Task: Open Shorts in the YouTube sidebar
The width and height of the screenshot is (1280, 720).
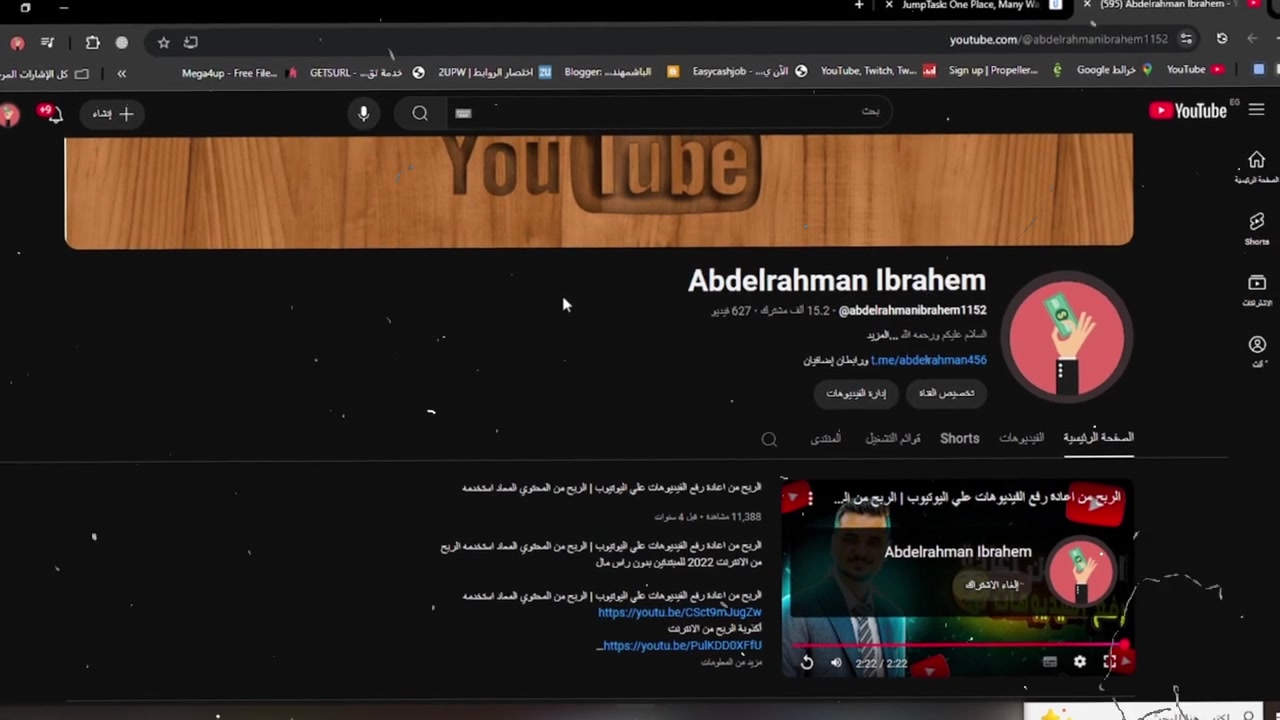Action: pos(1256,228)
